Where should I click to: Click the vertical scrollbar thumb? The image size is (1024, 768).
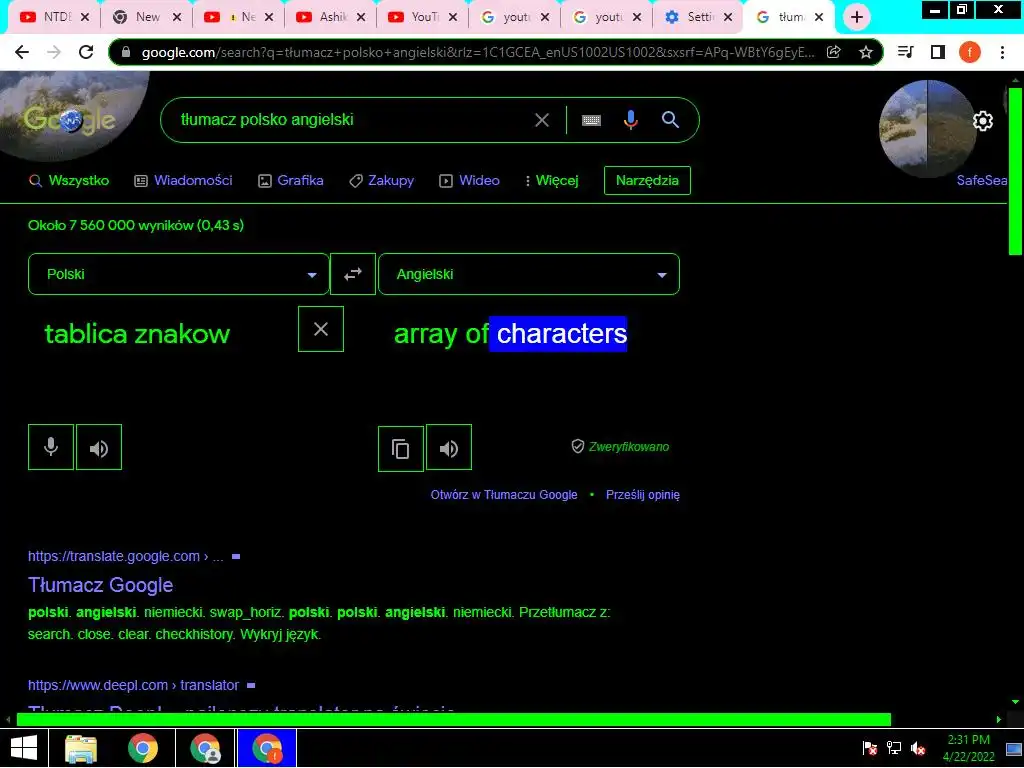pyautogui.click(x=1015, y=171)
